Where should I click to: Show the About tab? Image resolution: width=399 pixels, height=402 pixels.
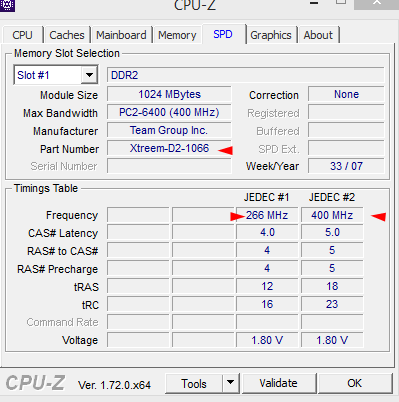(318, 35)
